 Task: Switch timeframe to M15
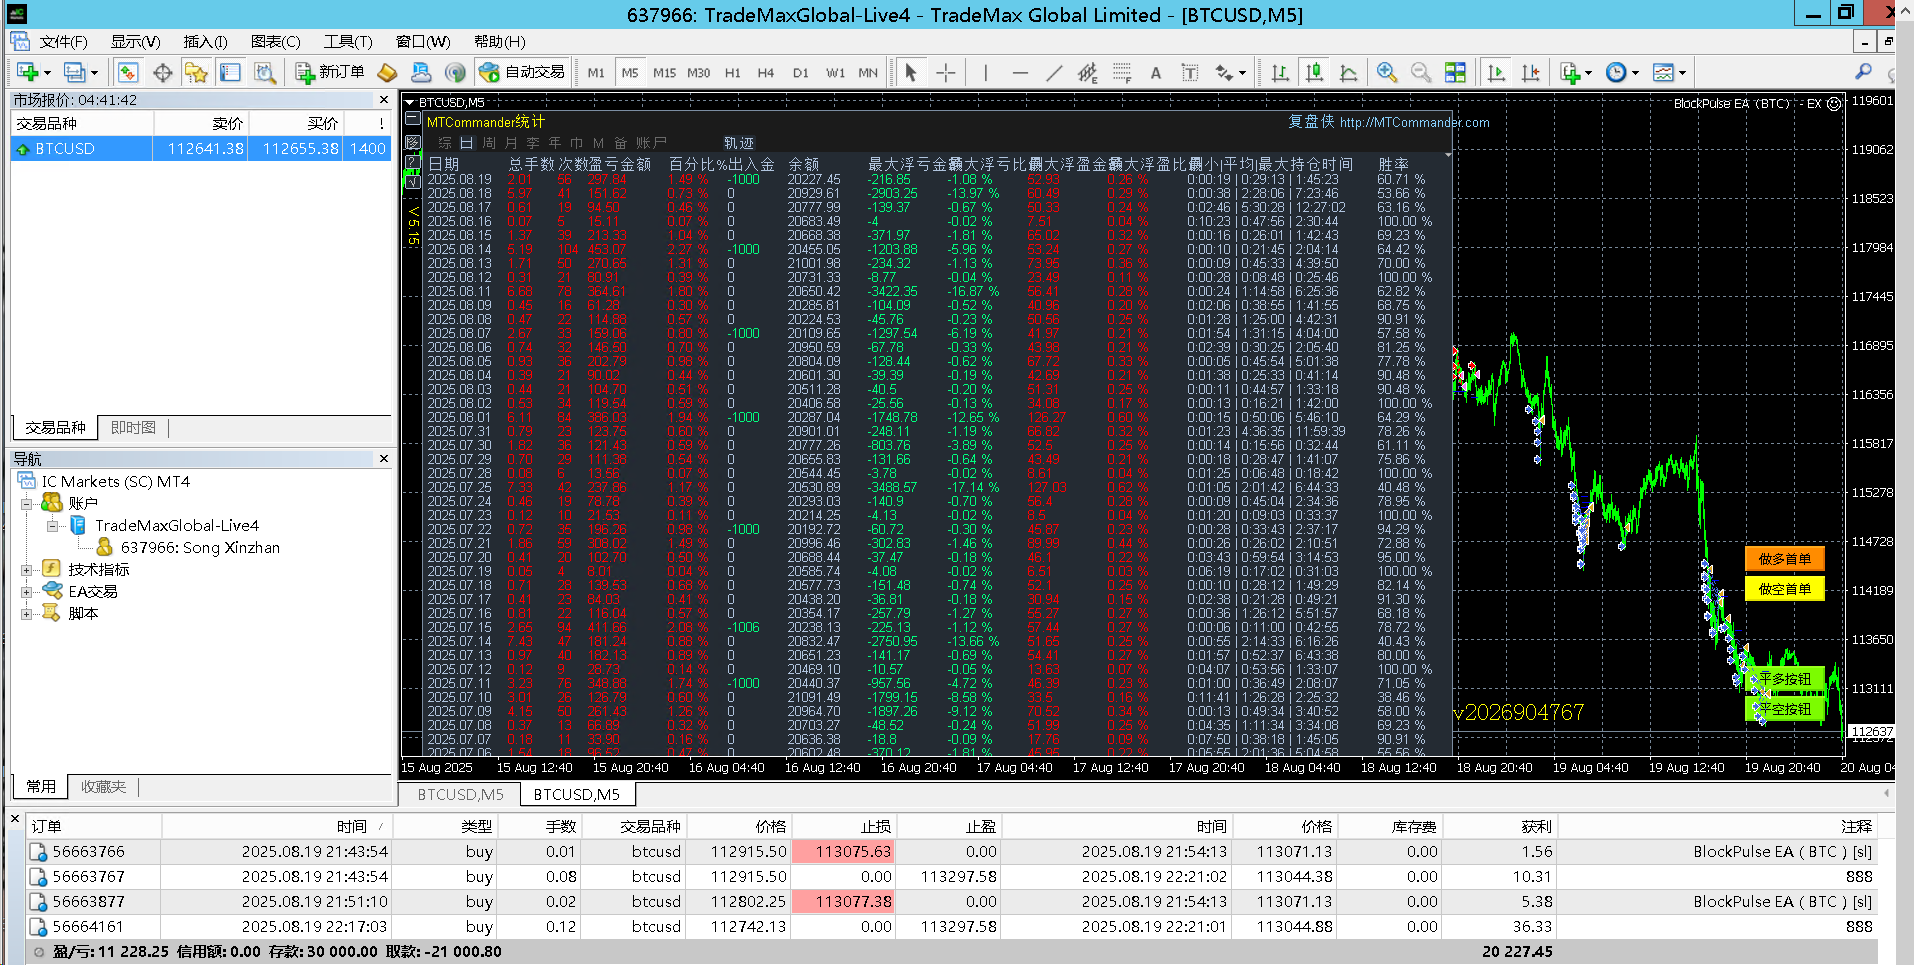point(664,72)
